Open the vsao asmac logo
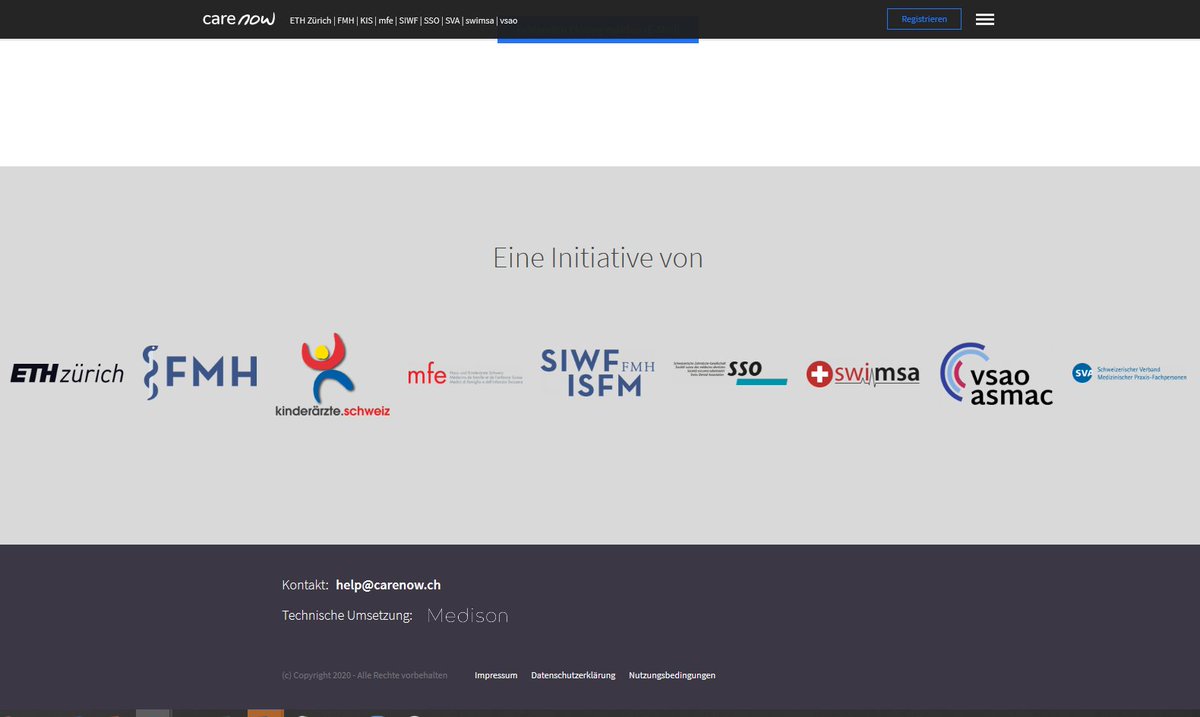Viewport: 1200px width, 717px height. (x=996, y=374)
